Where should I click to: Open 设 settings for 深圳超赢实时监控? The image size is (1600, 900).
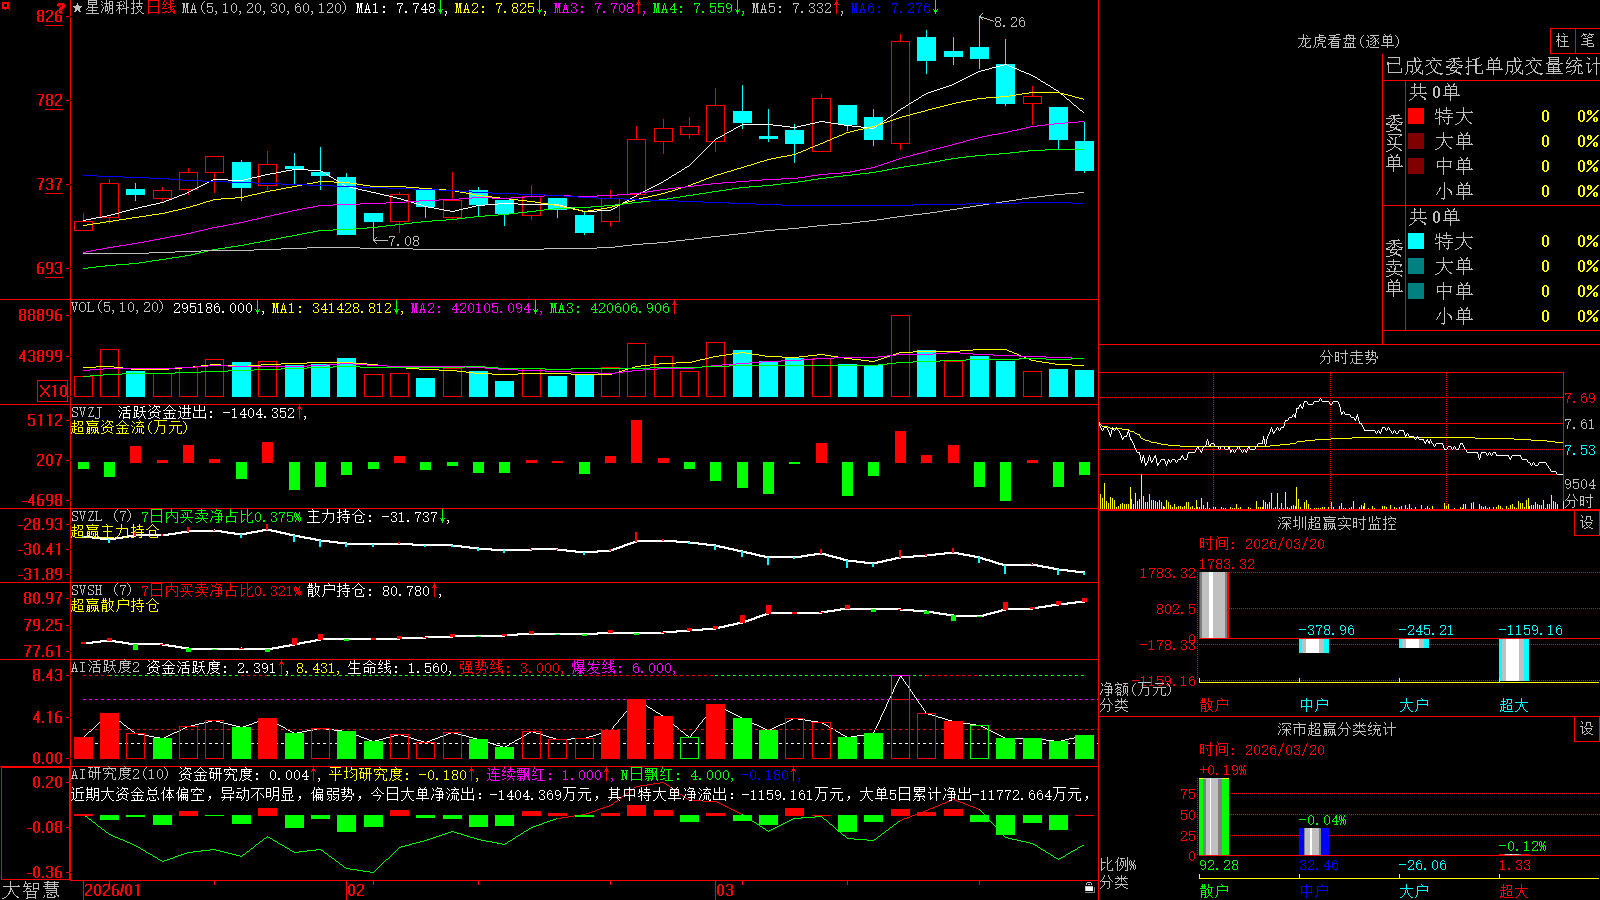point(1587,523)
